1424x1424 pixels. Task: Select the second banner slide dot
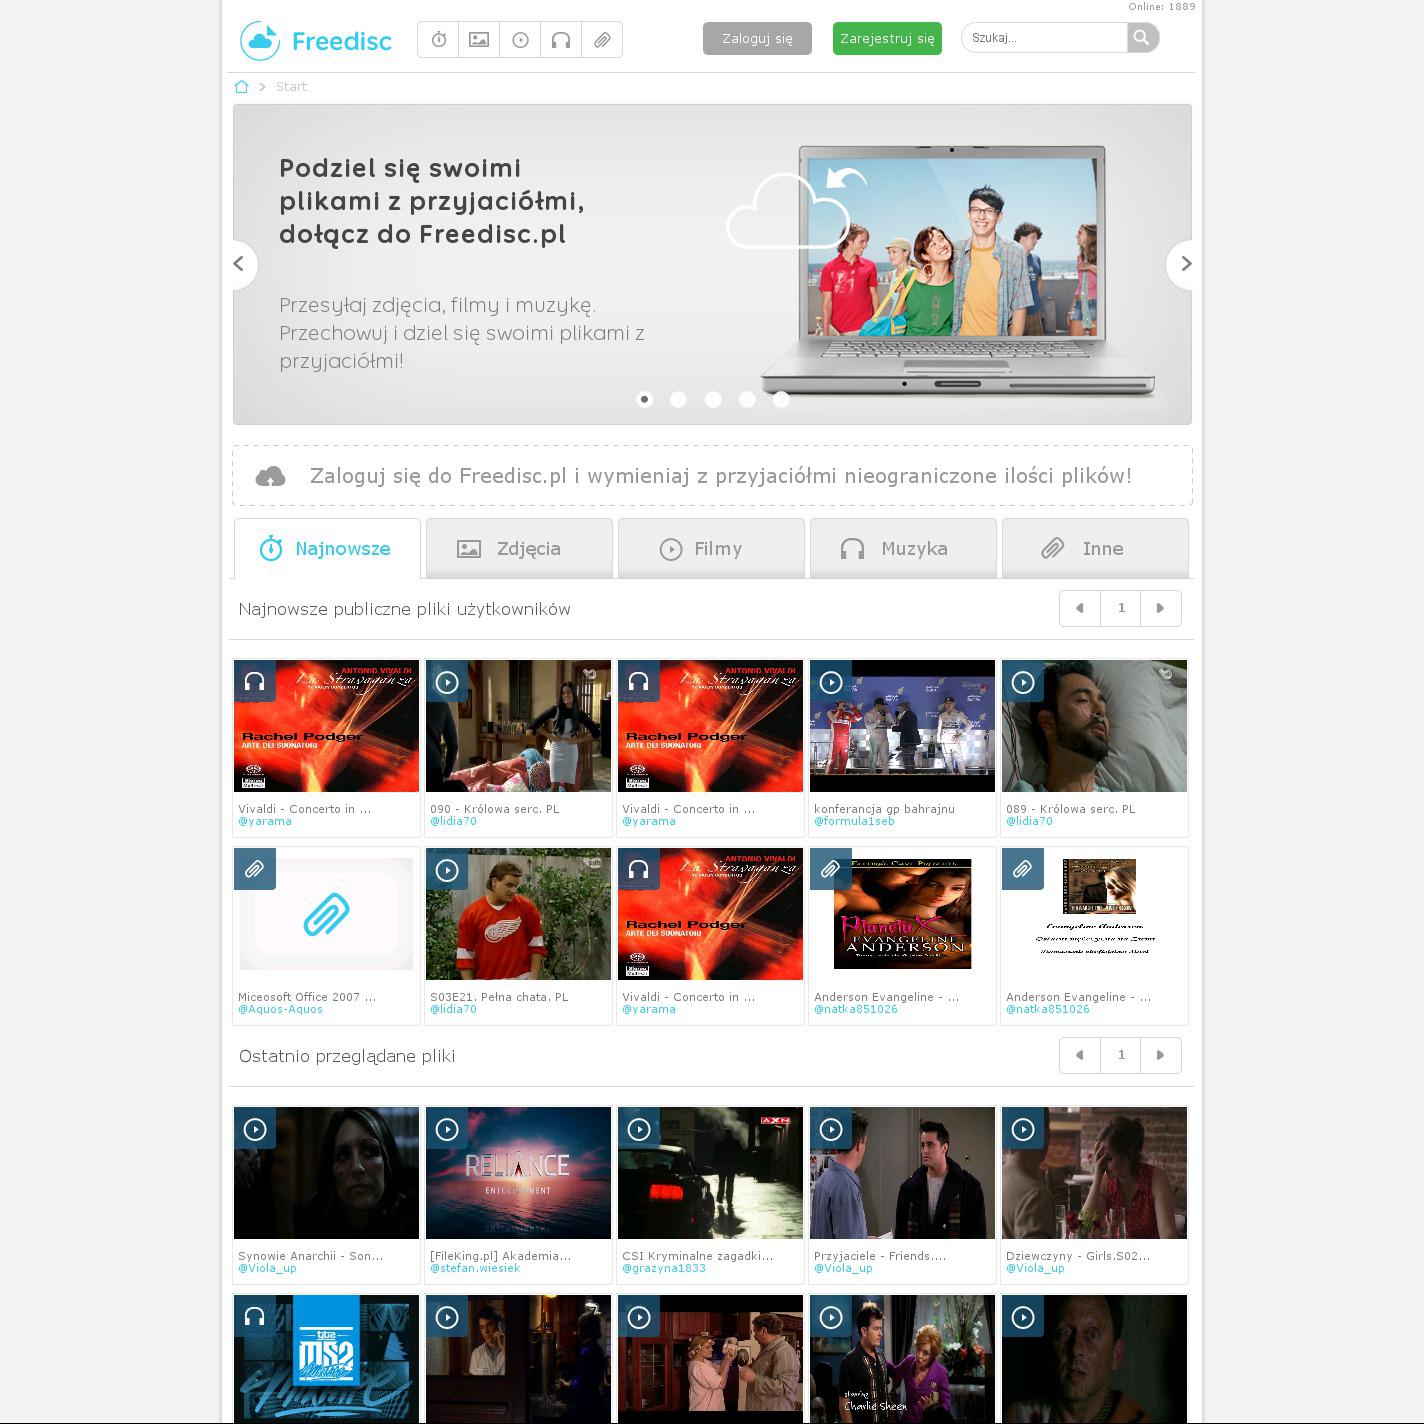tap(678, 400)
